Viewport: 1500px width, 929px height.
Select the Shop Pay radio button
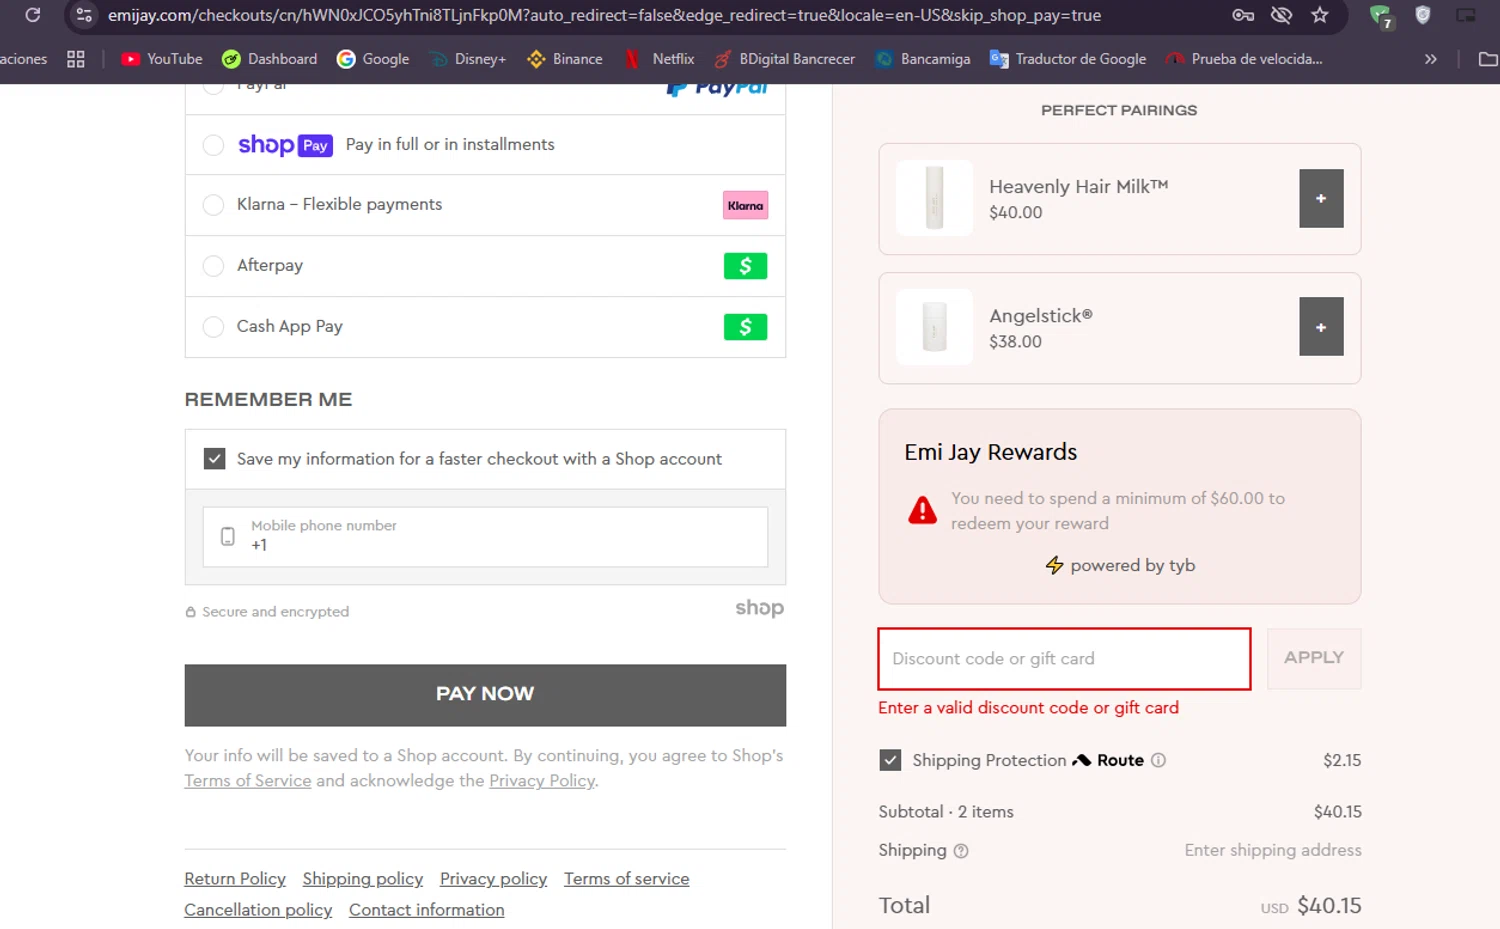pos(213,145)
